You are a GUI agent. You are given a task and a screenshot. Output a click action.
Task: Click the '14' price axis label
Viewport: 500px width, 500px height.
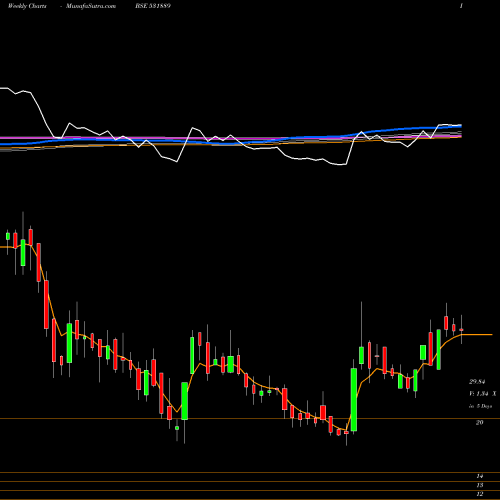[480, 476]
